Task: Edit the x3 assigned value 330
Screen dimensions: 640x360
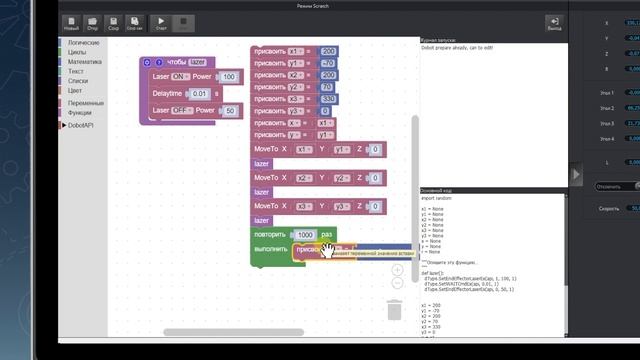Action: click(329, 99)
